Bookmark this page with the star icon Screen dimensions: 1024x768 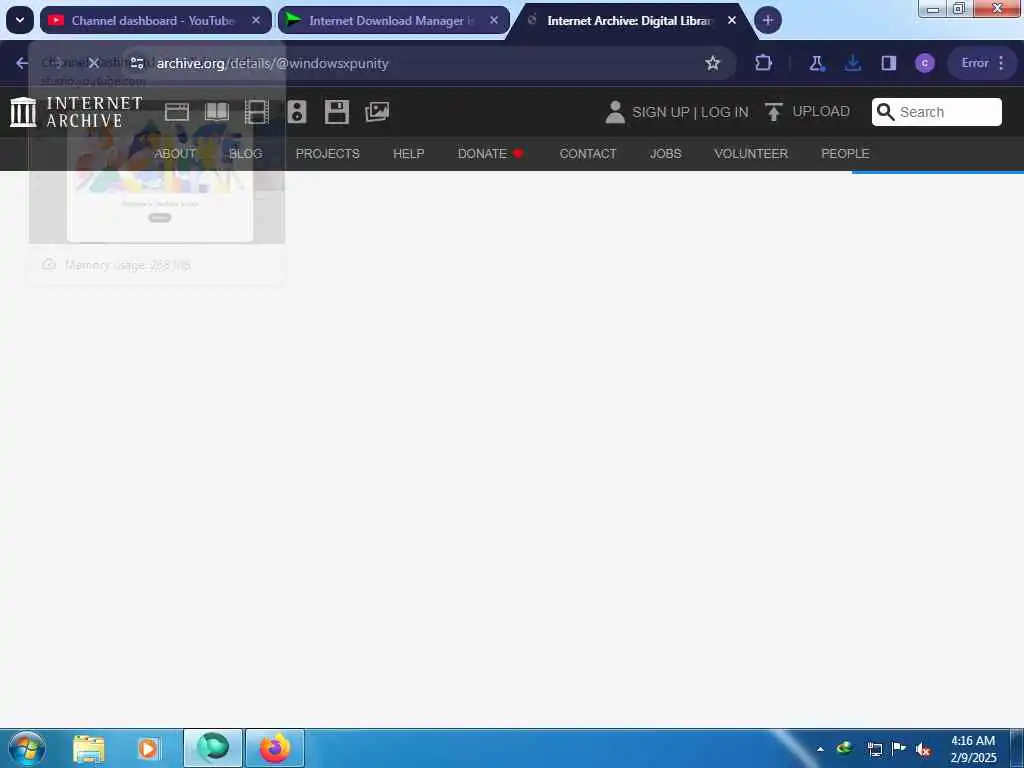click(712, 63)
